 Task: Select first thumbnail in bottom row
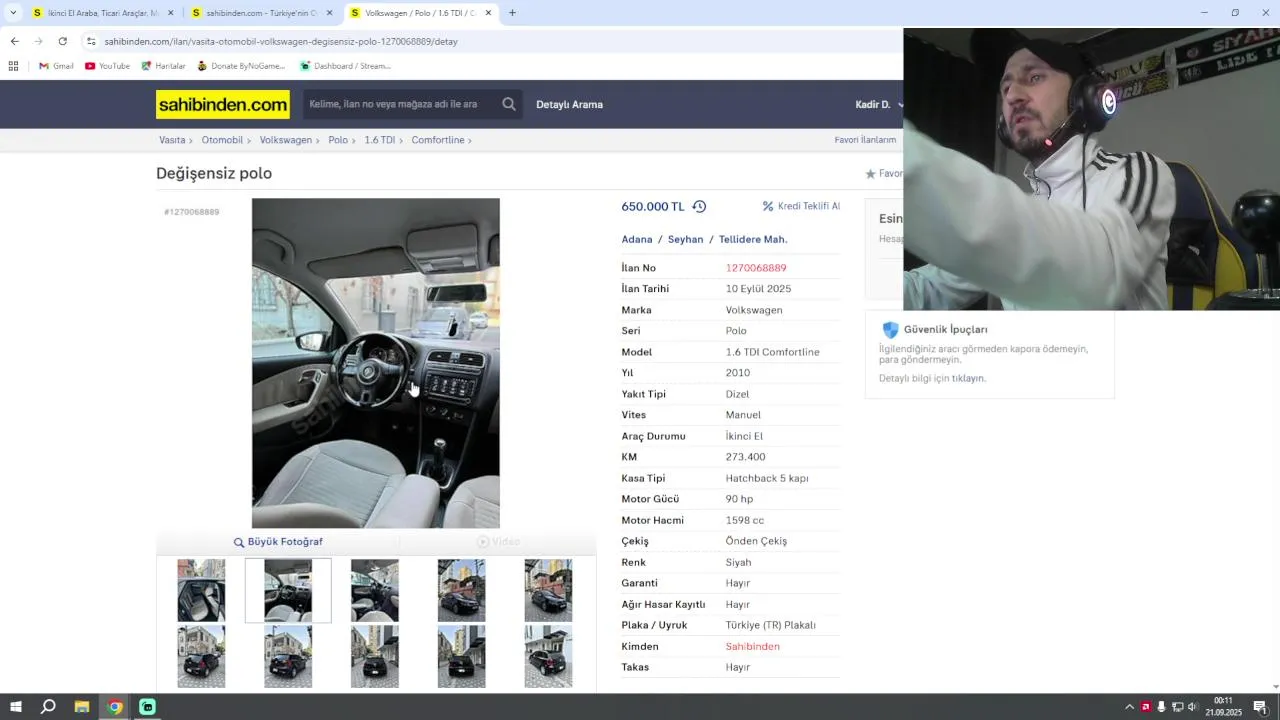(x=201, y=656)
